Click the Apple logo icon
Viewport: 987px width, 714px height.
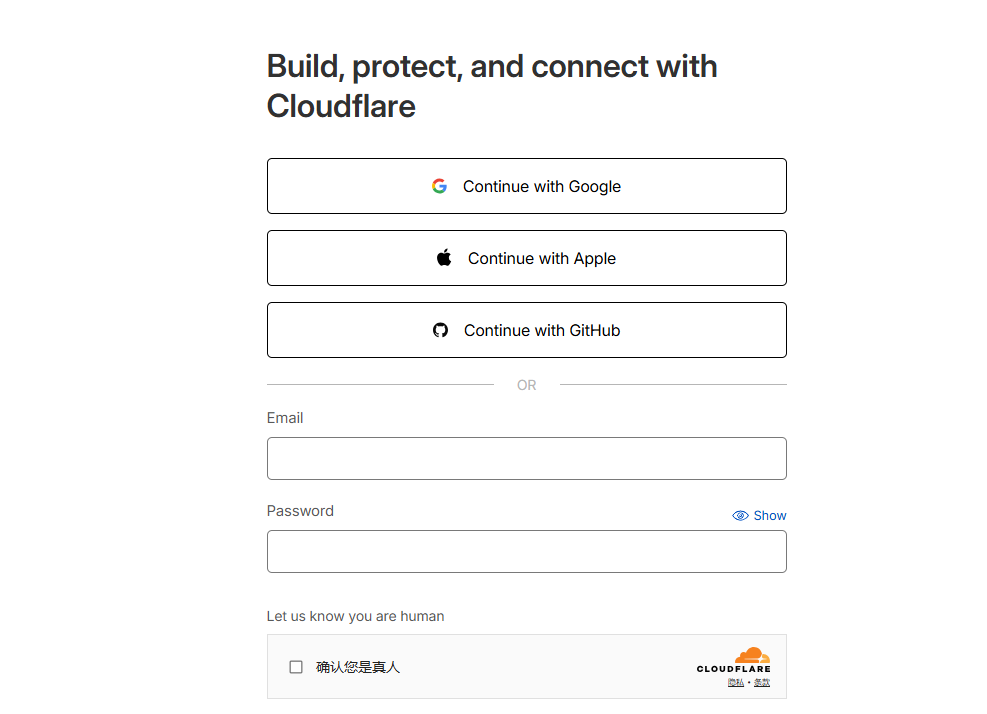(x=444, y=258)
